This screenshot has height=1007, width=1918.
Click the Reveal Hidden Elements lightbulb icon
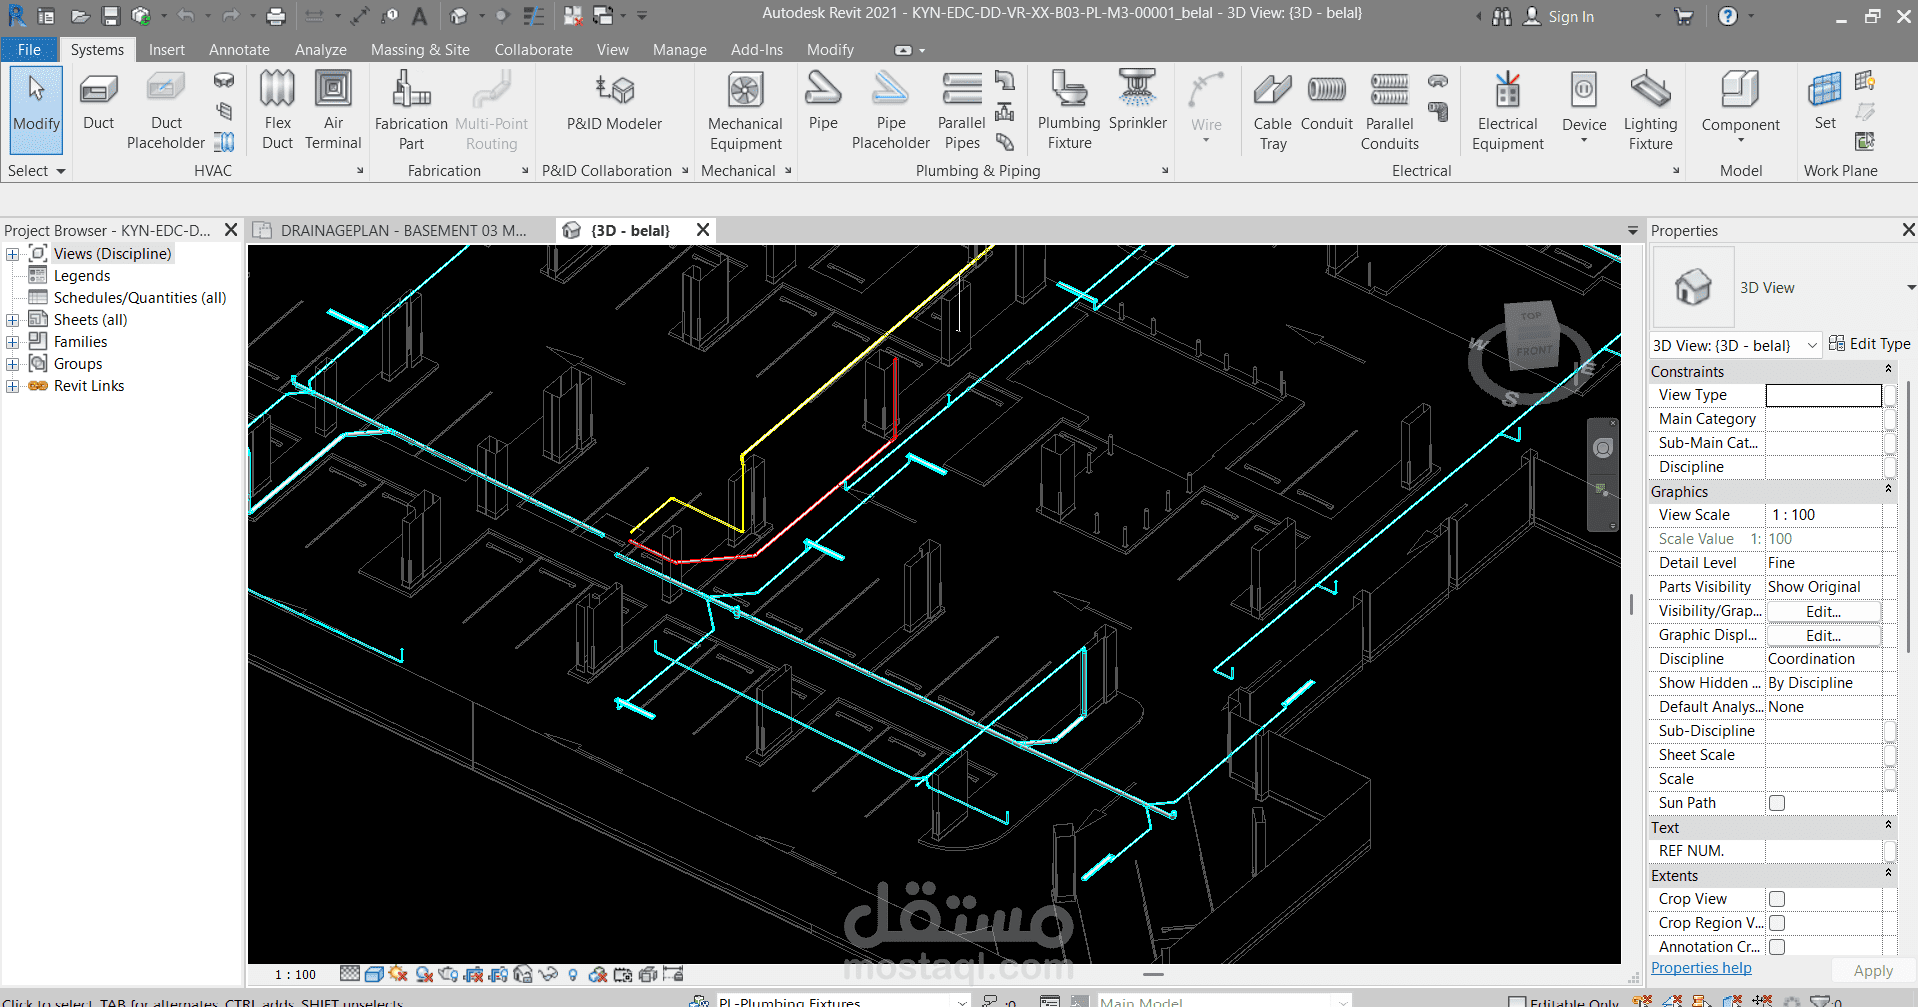(x=573, y=974)
